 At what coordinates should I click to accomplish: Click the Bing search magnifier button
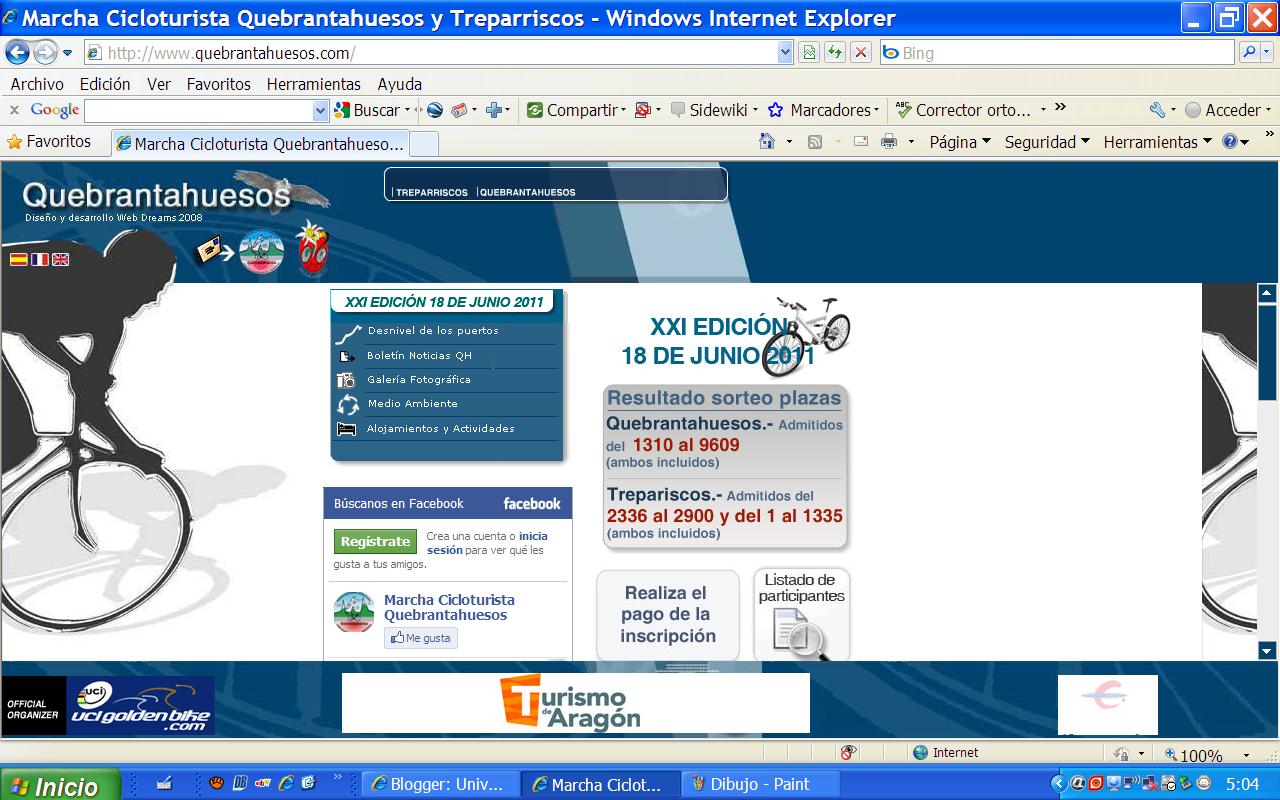1250,53
